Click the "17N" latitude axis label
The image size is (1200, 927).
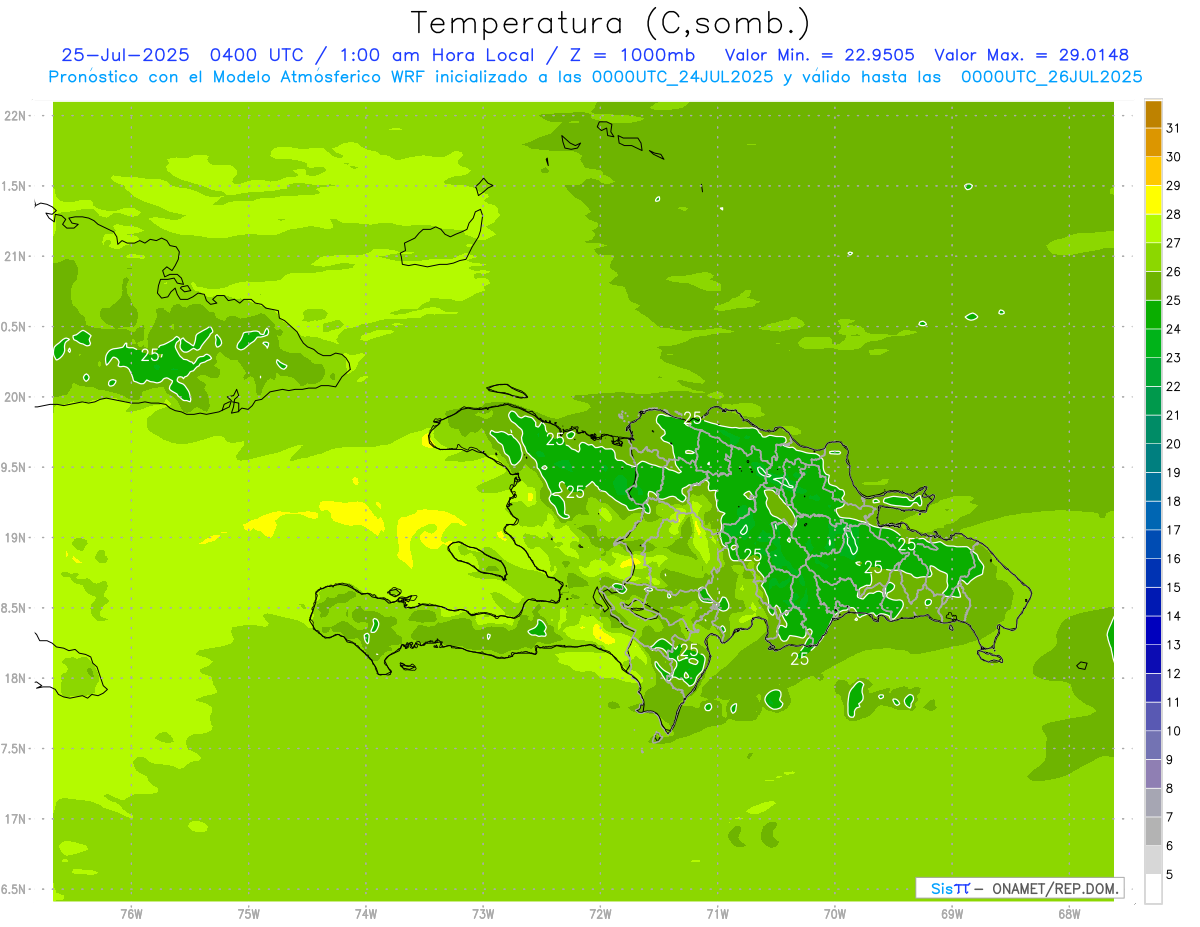(14, 819)
